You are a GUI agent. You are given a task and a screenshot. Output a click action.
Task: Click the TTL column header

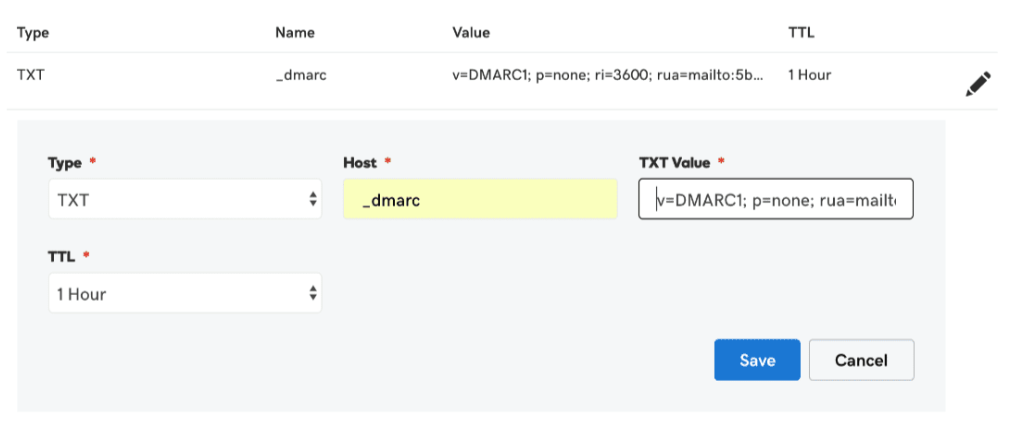pyautogui.click(x=801, y=33)
